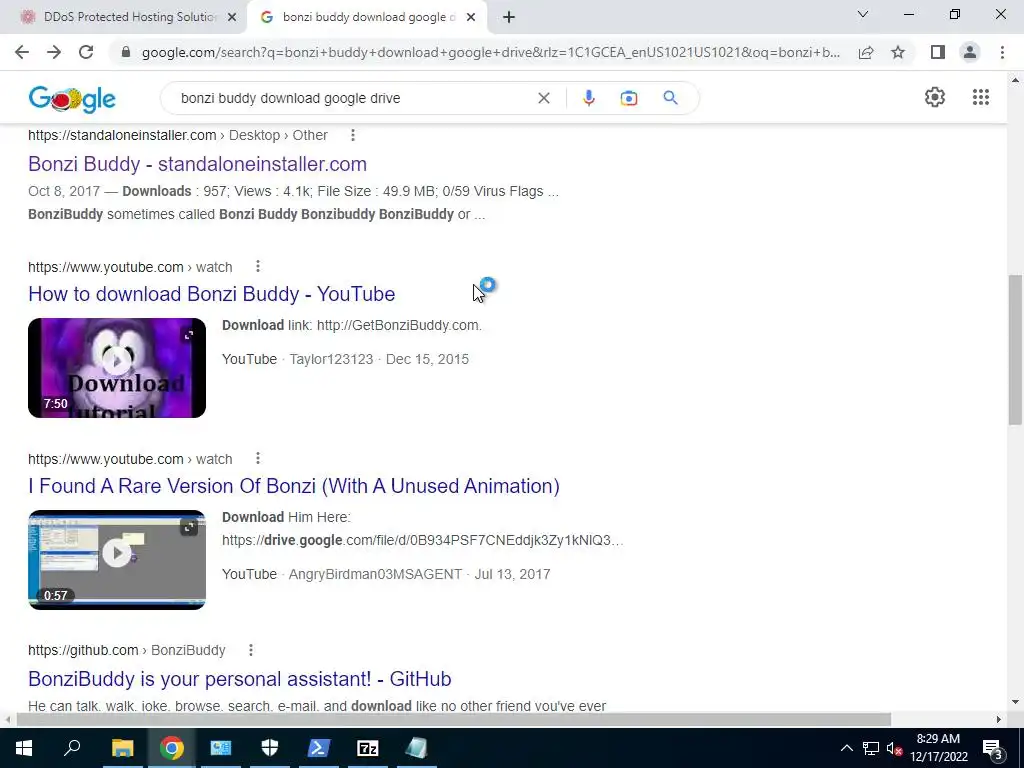Open the taskbar clock showing 8:29 AM
This screenshot has height=768, width=1024.
[938, 748]
